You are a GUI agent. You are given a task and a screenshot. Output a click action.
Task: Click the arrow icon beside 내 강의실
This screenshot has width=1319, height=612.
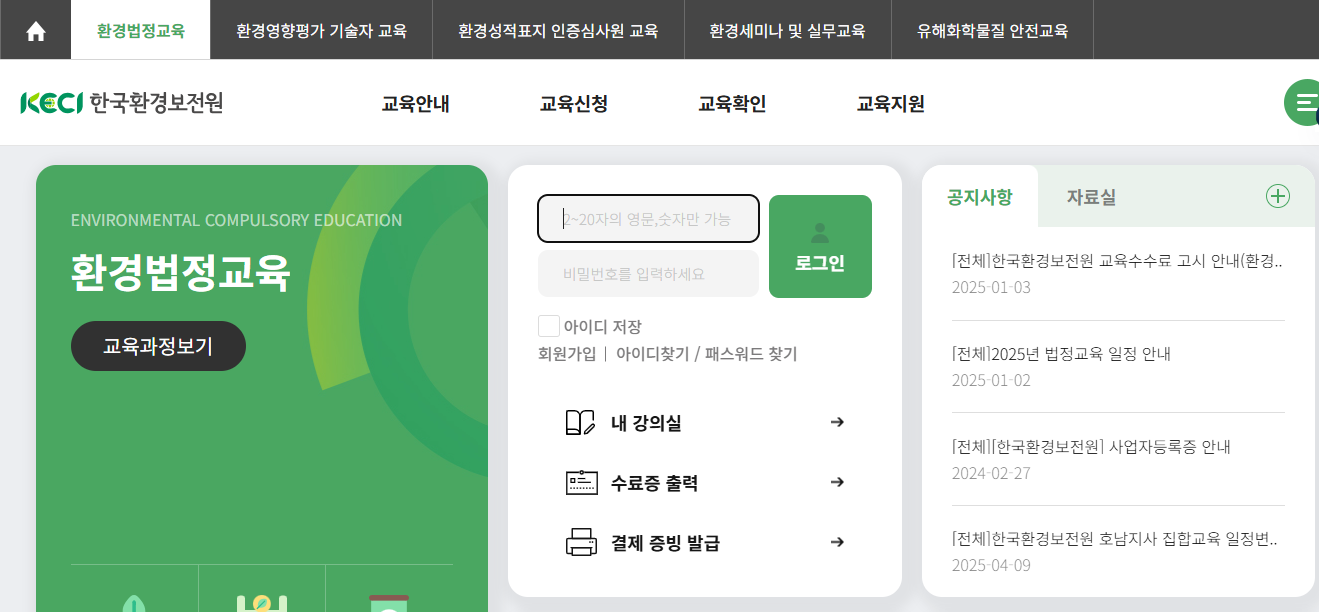tap(836, 422)
